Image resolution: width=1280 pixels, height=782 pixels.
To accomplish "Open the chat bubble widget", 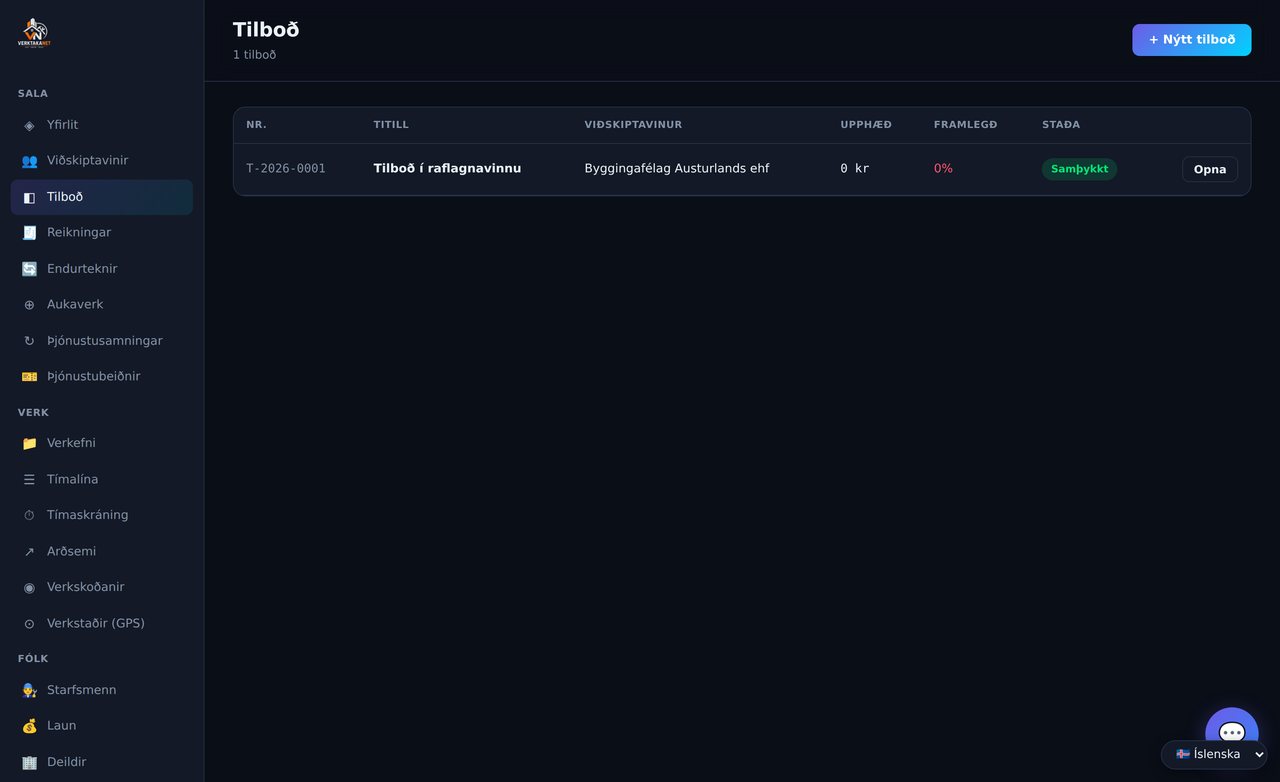I will point(1231,733).
